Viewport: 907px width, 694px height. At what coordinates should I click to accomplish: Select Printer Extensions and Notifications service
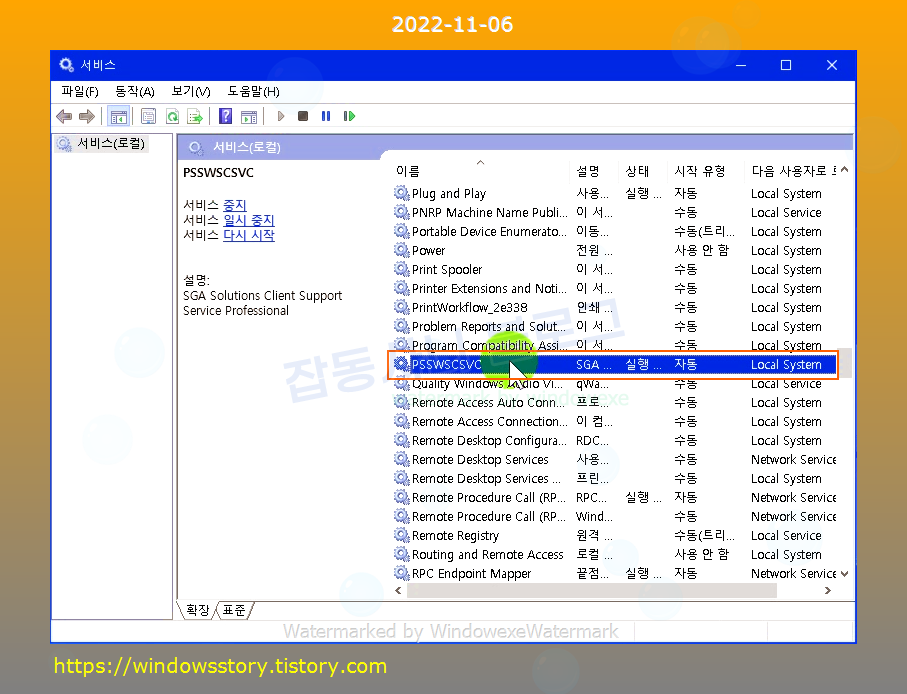[614, 288]
